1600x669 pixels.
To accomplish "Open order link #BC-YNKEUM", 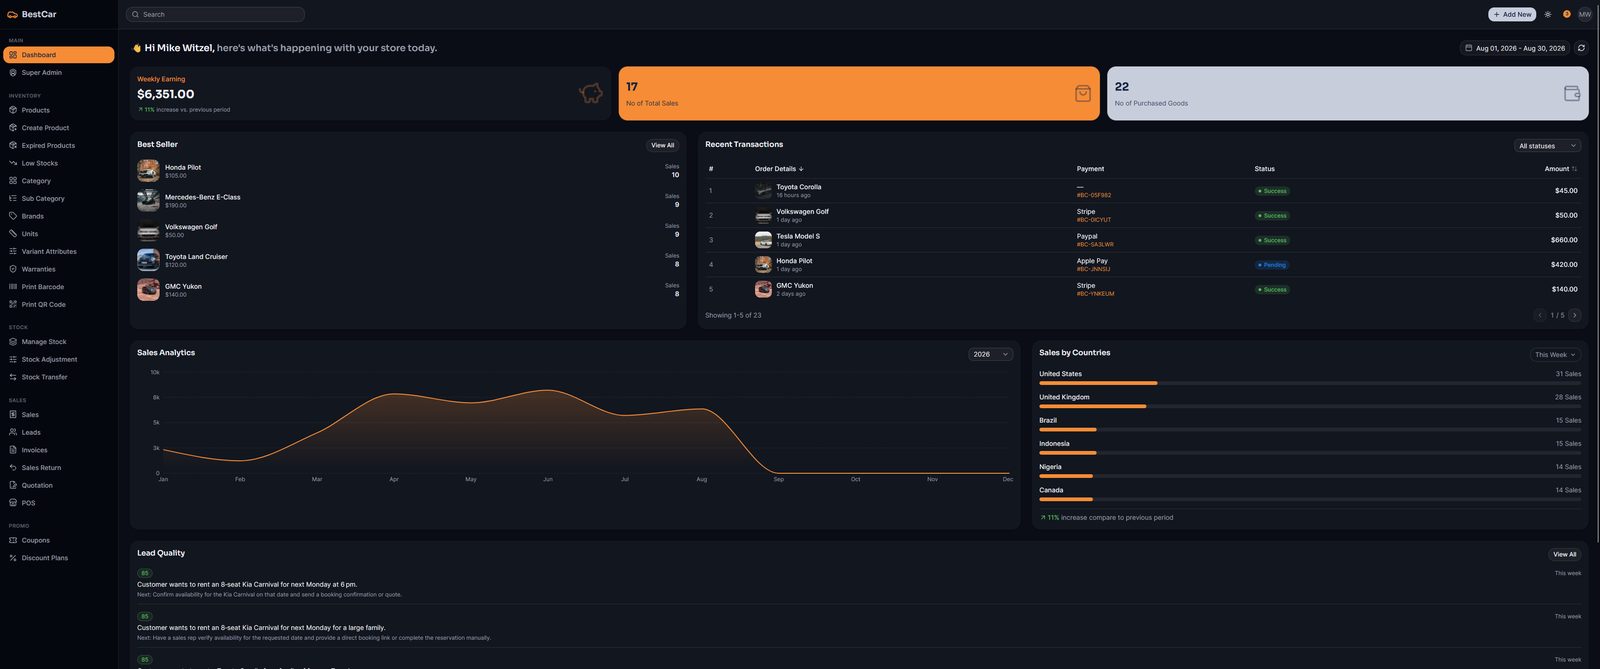I will (1095, 294).
